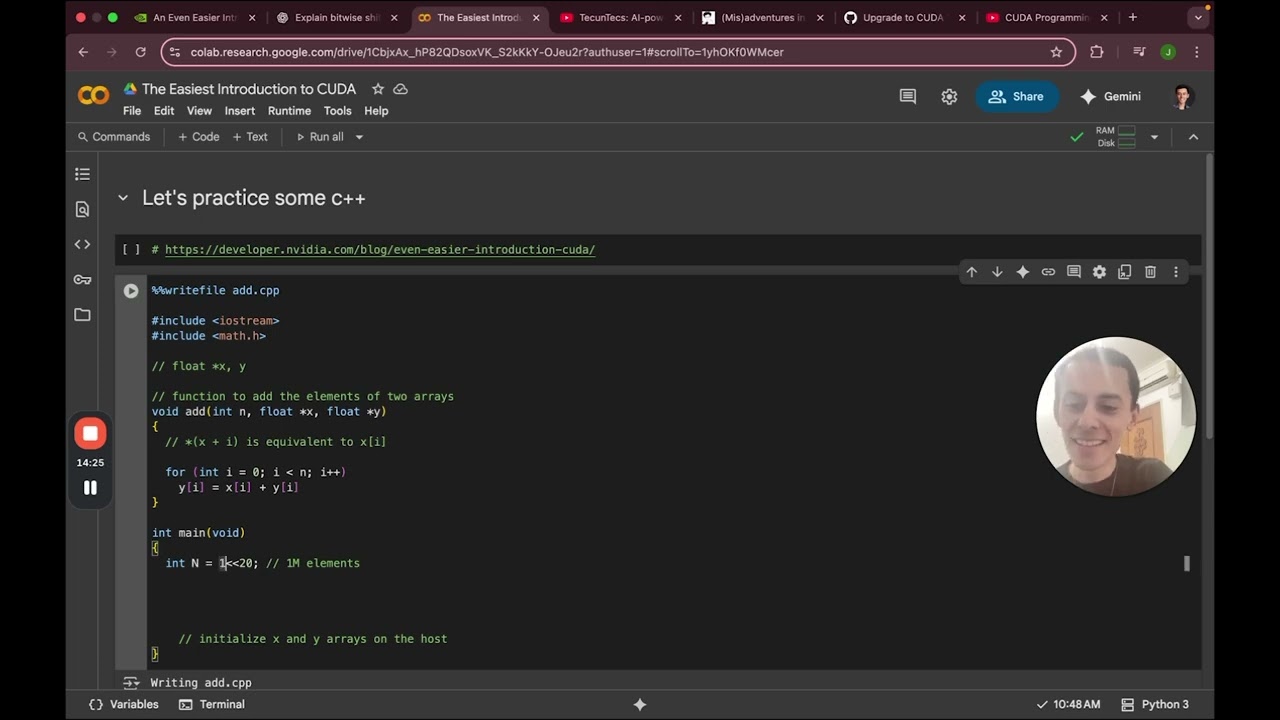
Task: Reload the browser page
Action: tap(140, 52)
